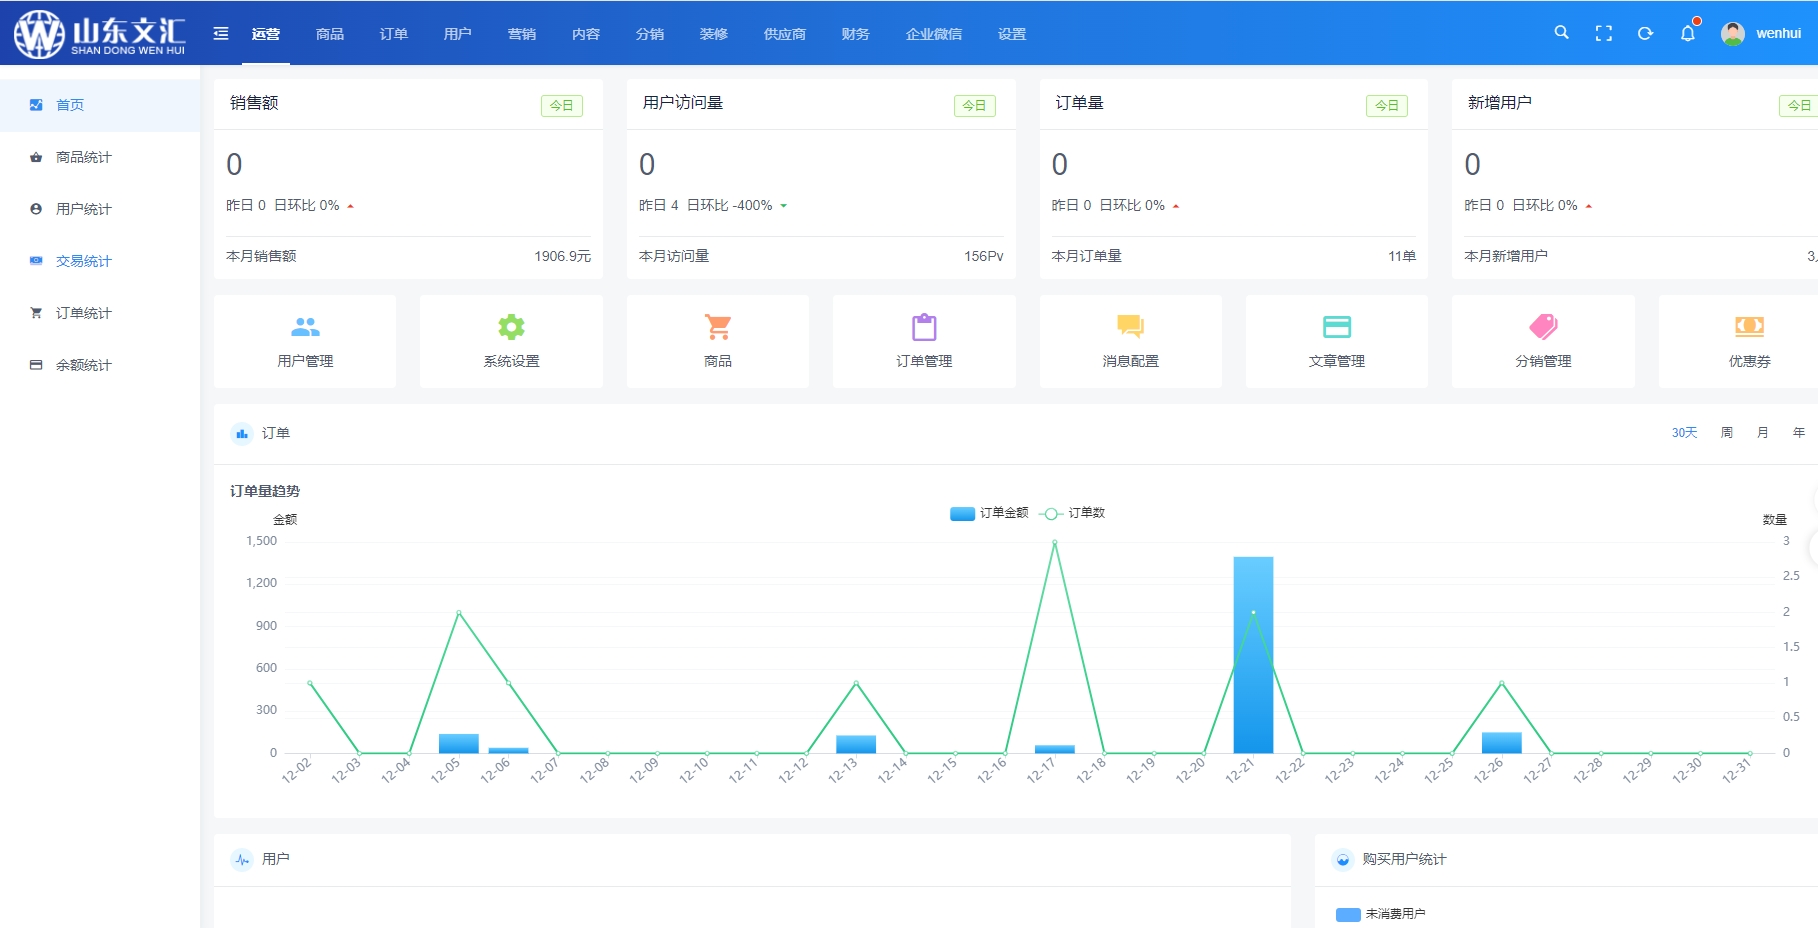Viewport: 1818px width, 928px height.
Task: Open 消息配置 chat shortcut
Action: pos(1131,341)
